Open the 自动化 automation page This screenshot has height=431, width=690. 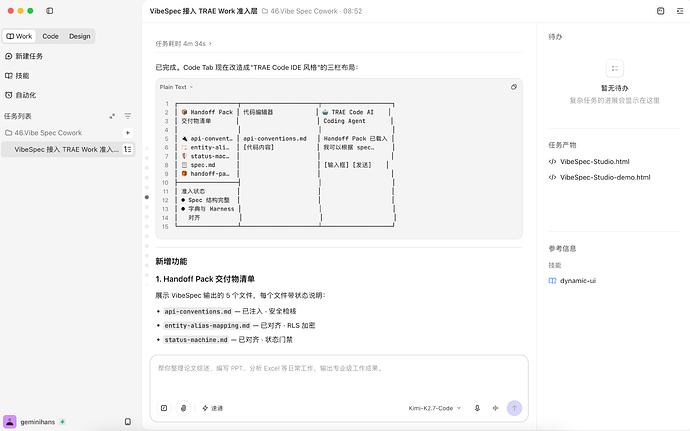pyautogui.click(x=20, y=95)
